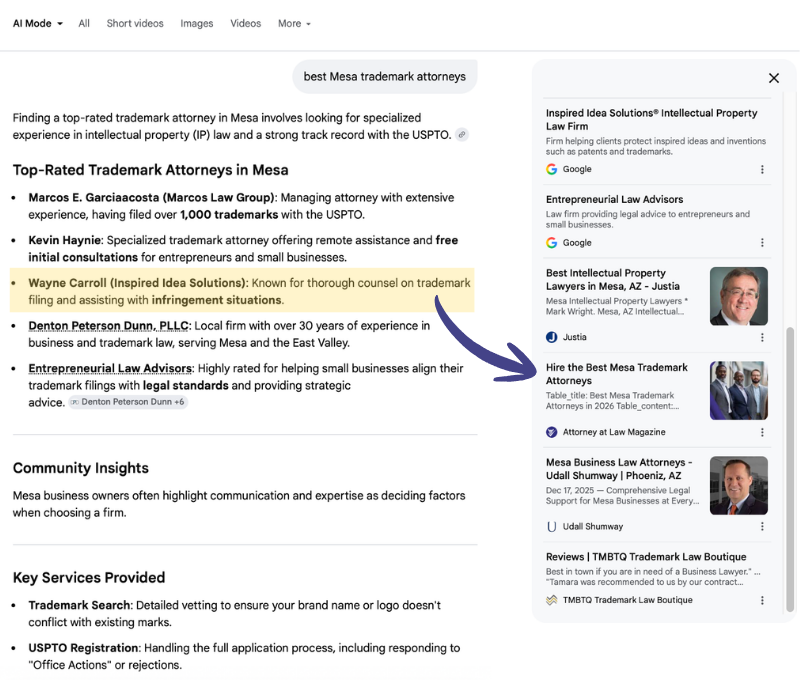Open more options for TMBTQ result
The height and width of the screenshot is (700, 800).
(x=762, y=601)
